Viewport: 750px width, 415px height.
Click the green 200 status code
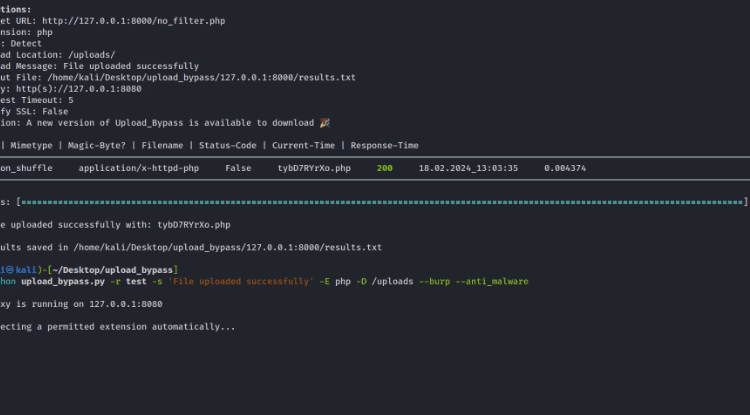(x=385, y=168)
